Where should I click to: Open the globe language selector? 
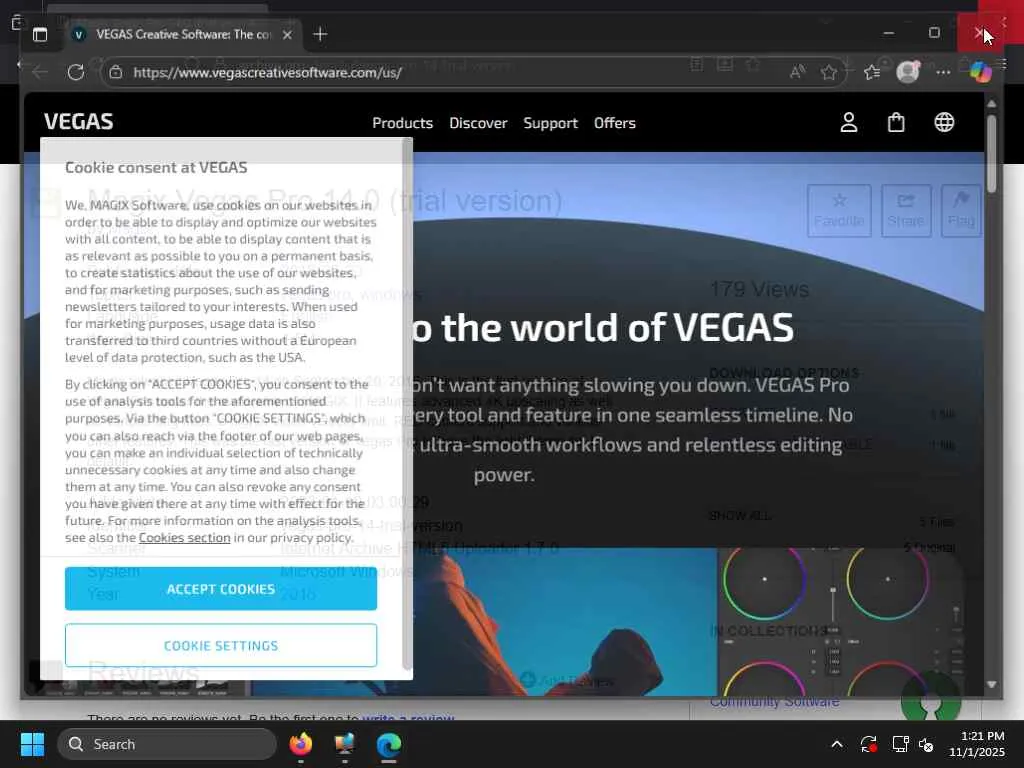coord(944,122)
